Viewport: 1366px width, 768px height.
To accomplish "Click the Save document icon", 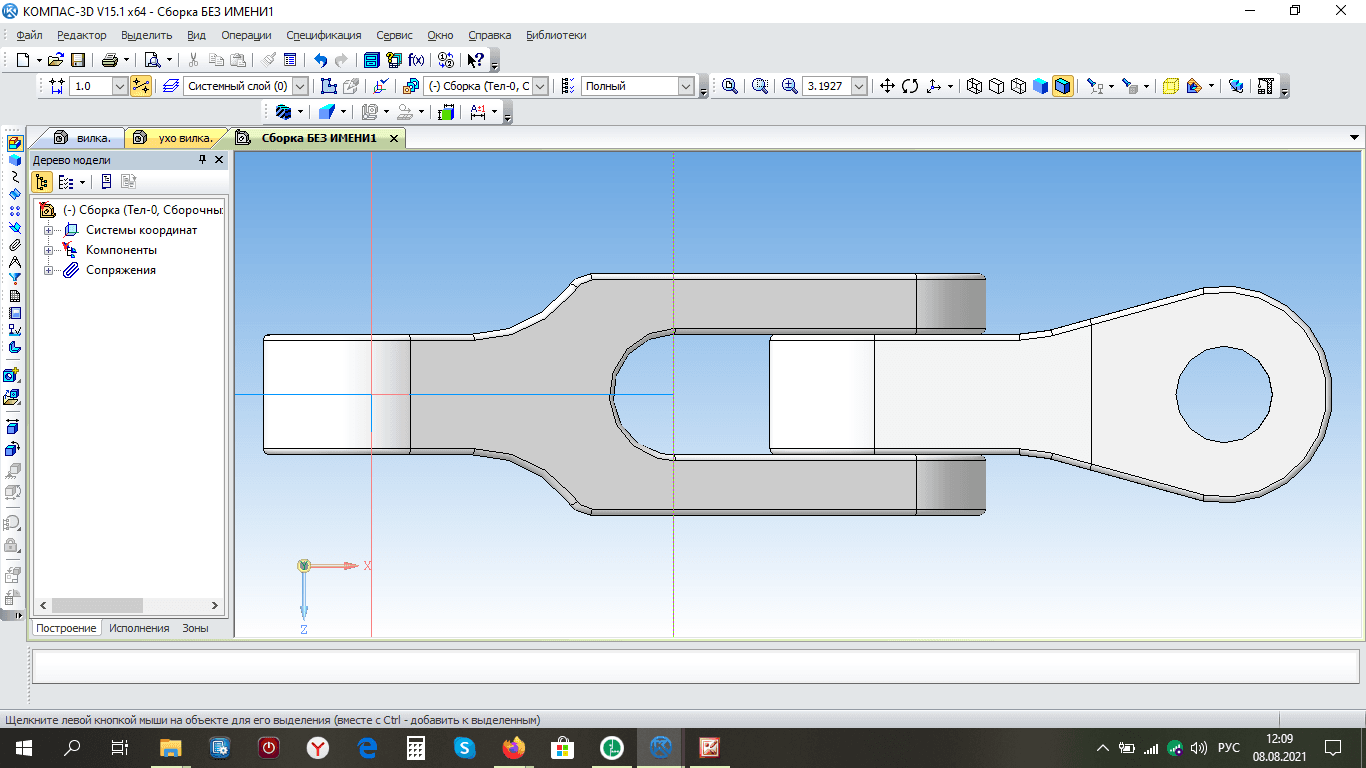I will [78, 60].
